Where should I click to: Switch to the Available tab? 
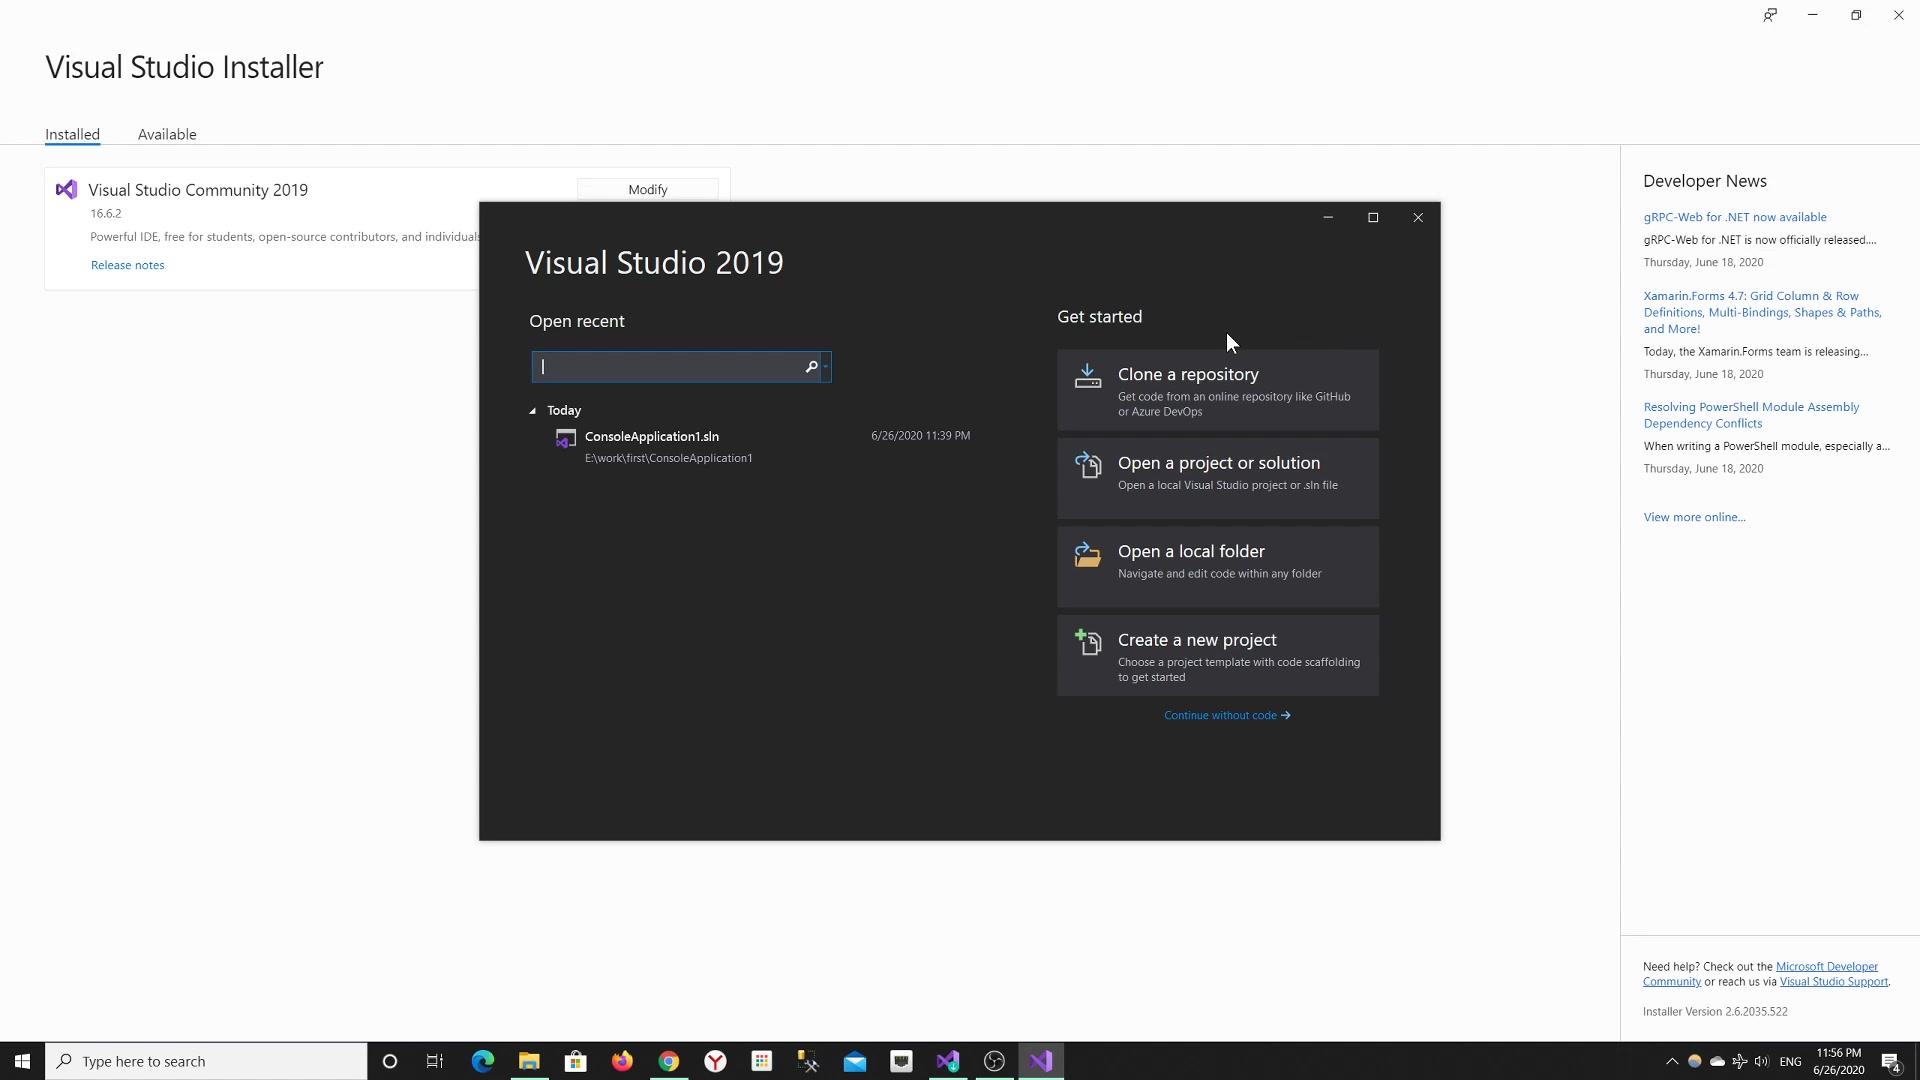coord(166,134)
